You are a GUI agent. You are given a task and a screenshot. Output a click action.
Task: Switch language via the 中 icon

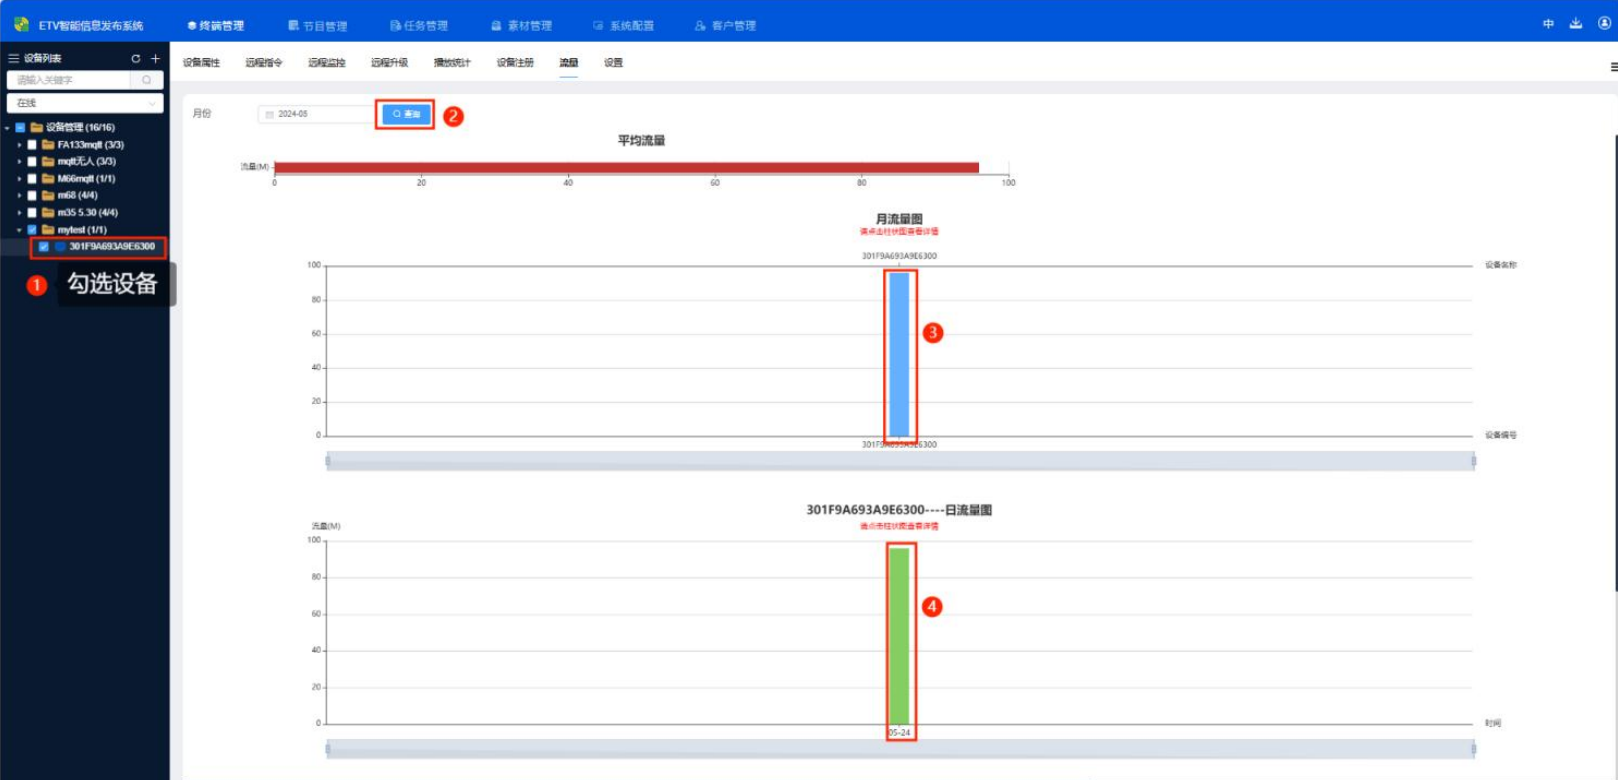click(1548, 24)
